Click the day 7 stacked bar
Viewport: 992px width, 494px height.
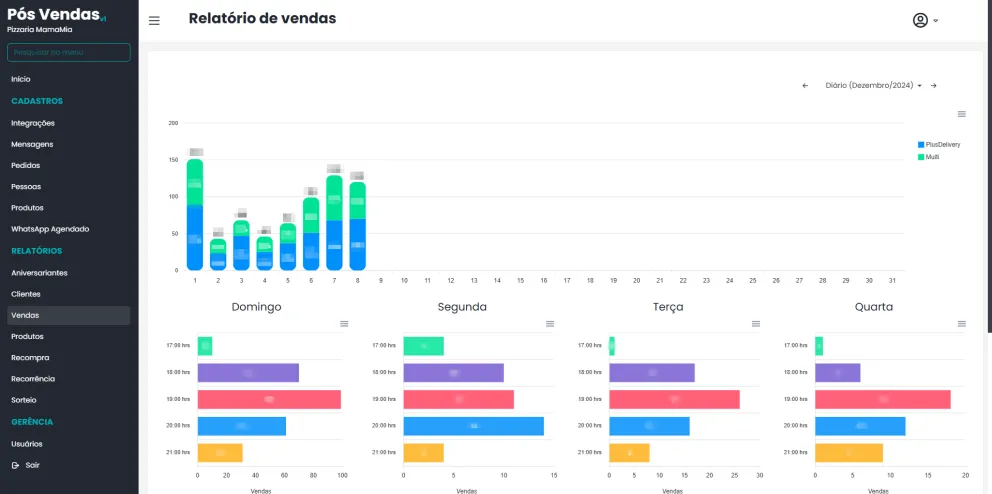point(335,223)
